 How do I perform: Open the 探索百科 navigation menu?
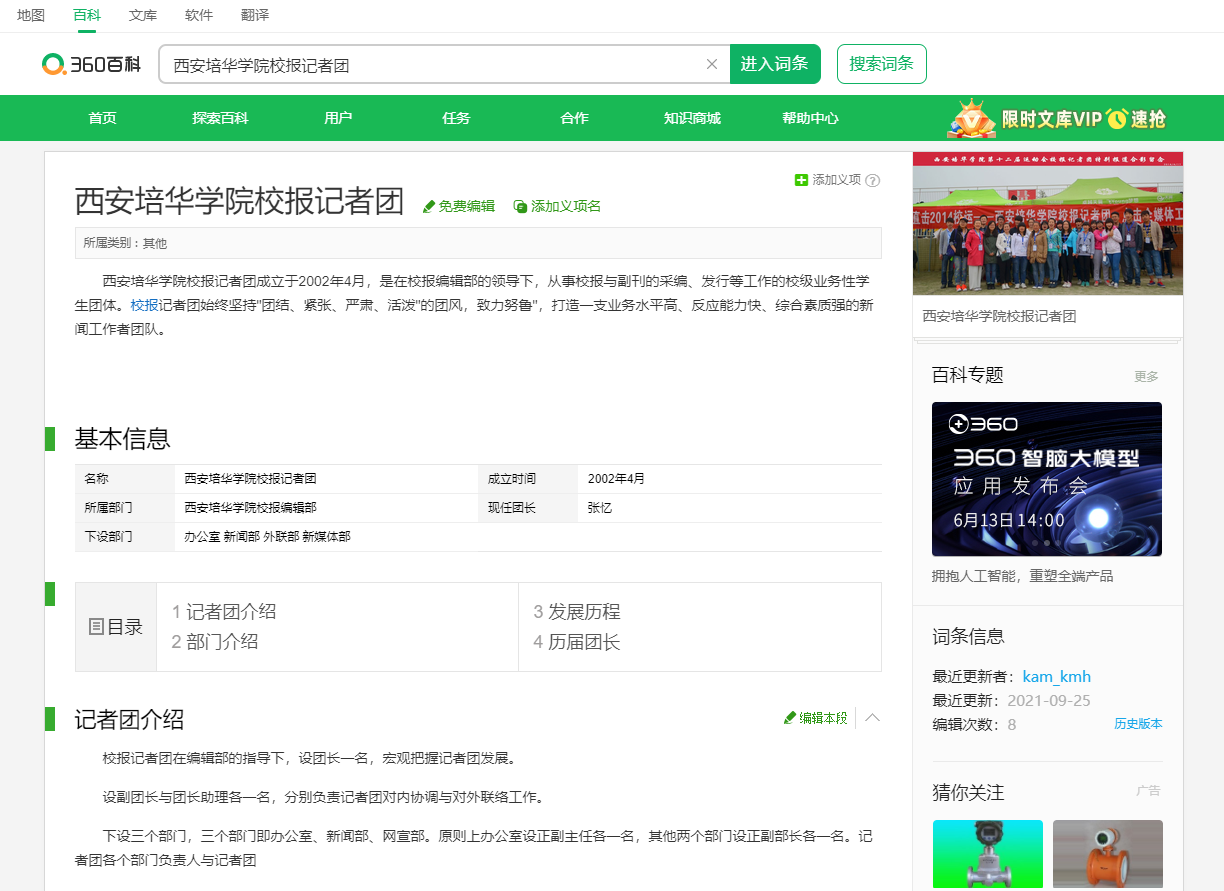(220, 118)
